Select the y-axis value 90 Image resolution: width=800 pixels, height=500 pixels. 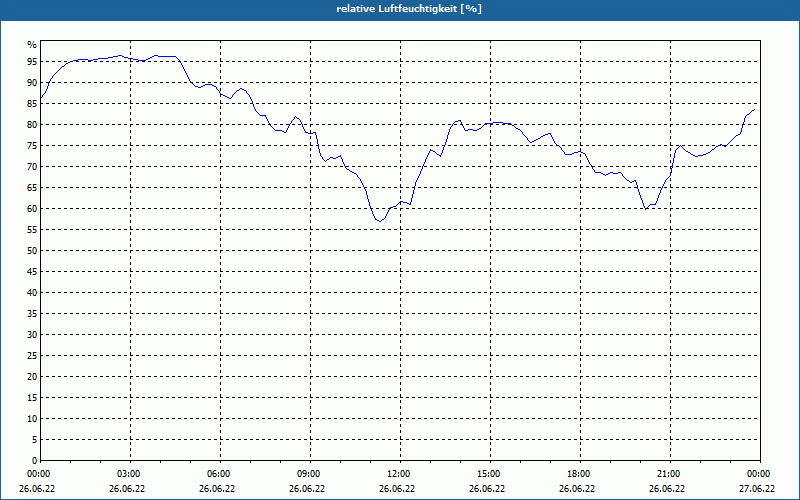tap(32, 83)
